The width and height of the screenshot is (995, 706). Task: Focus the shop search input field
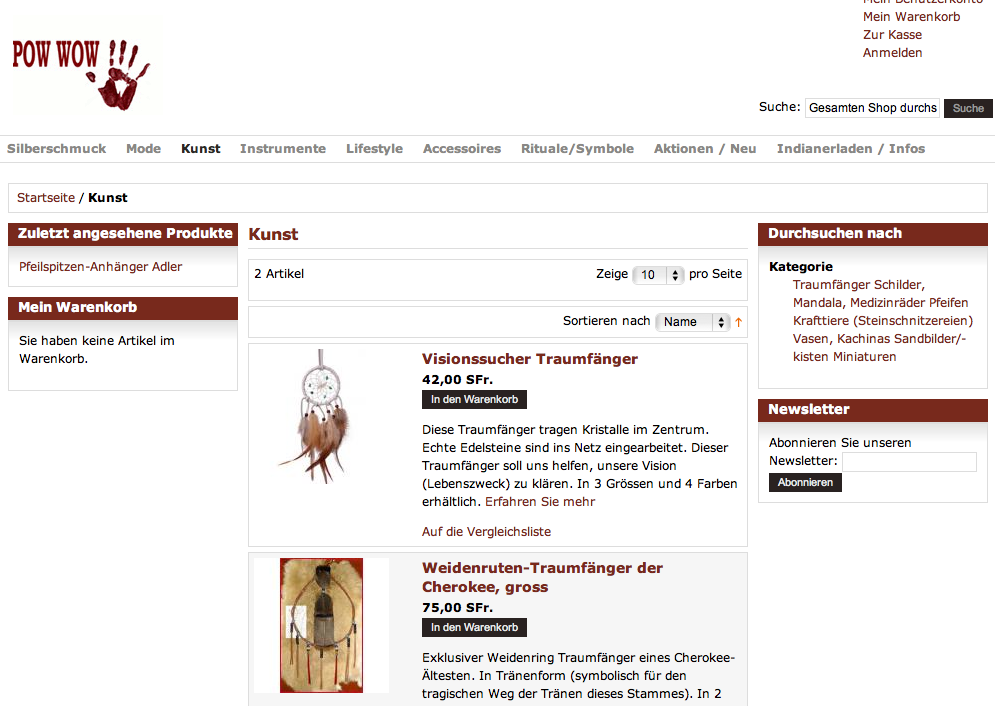click(873, 108)
